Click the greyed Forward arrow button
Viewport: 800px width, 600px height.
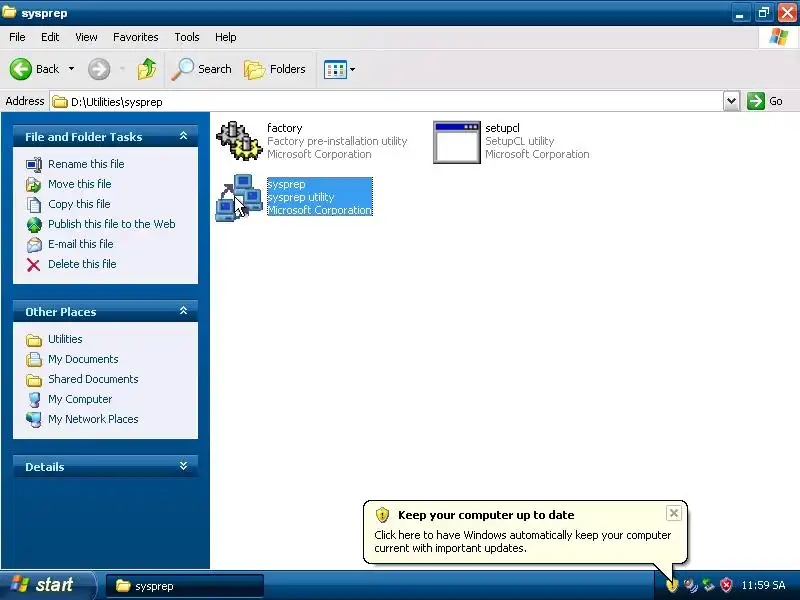[99, 69]
